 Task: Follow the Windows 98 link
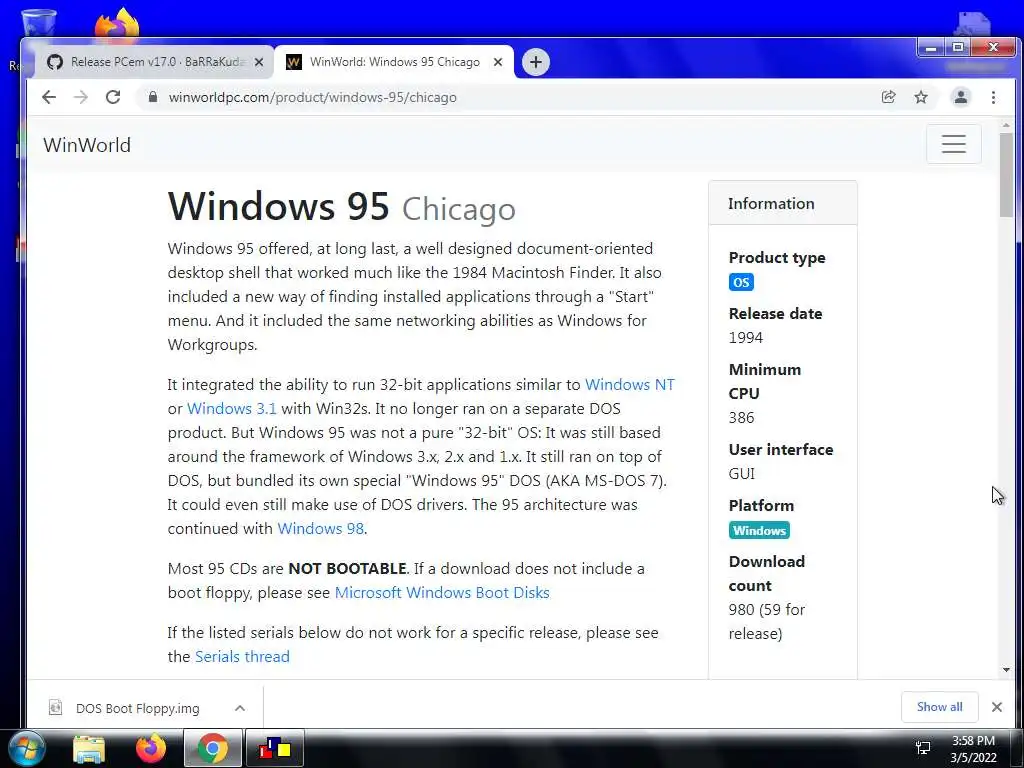tap(321, 528)
